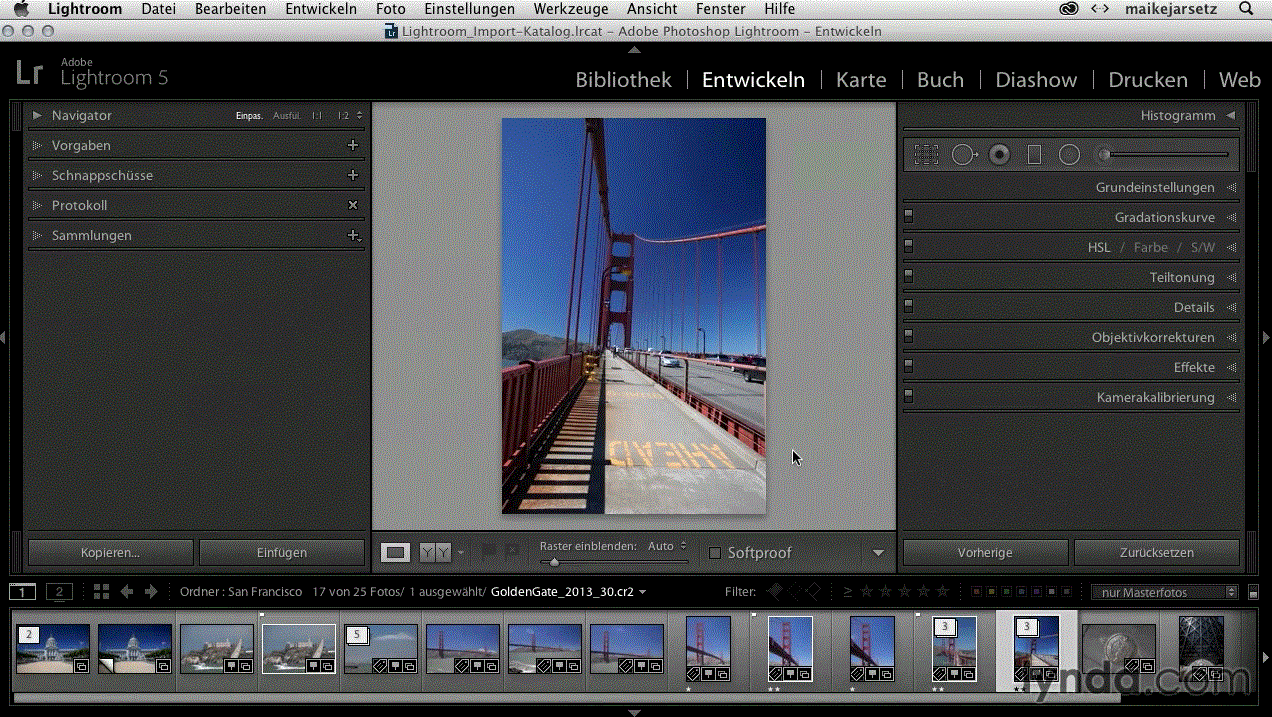Activate Before/After YY comparison view
The width and height of the screenshot is (1272, 717).
(435, 552)
